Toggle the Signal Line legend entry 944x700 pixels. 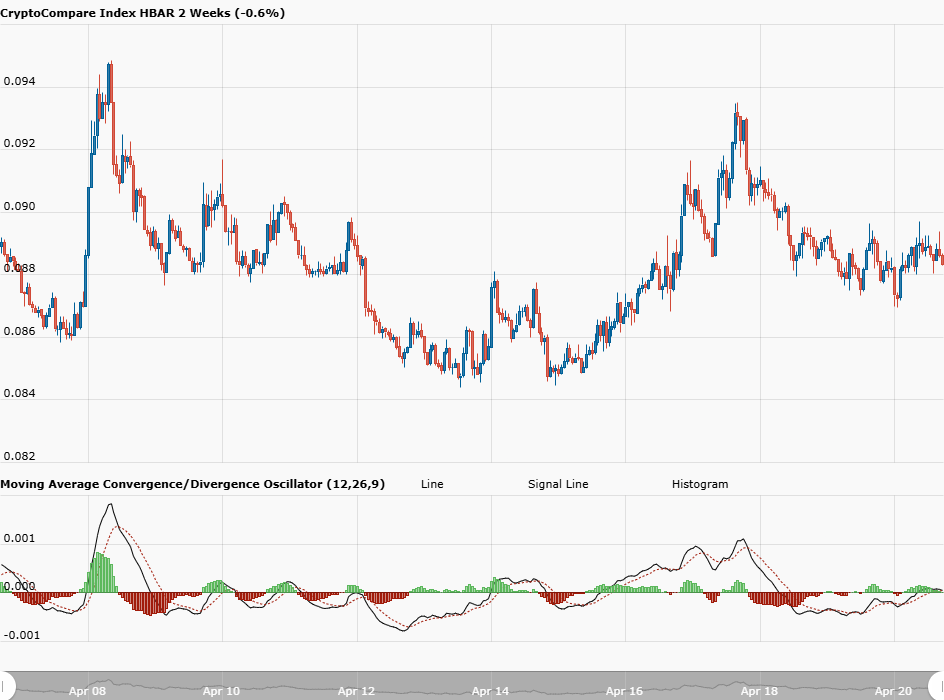pyautogui.click(x=558, y=484)
